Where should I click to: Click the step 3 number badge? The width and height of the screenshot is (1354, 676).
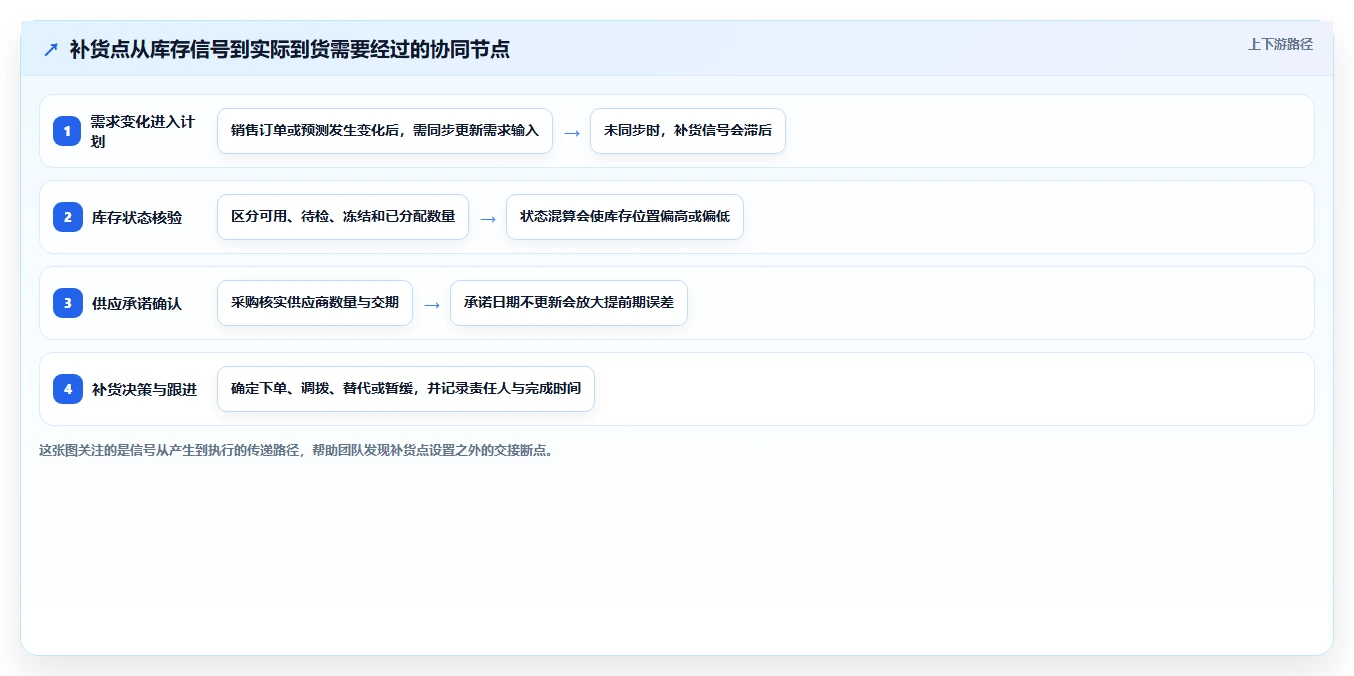[67, 303]
